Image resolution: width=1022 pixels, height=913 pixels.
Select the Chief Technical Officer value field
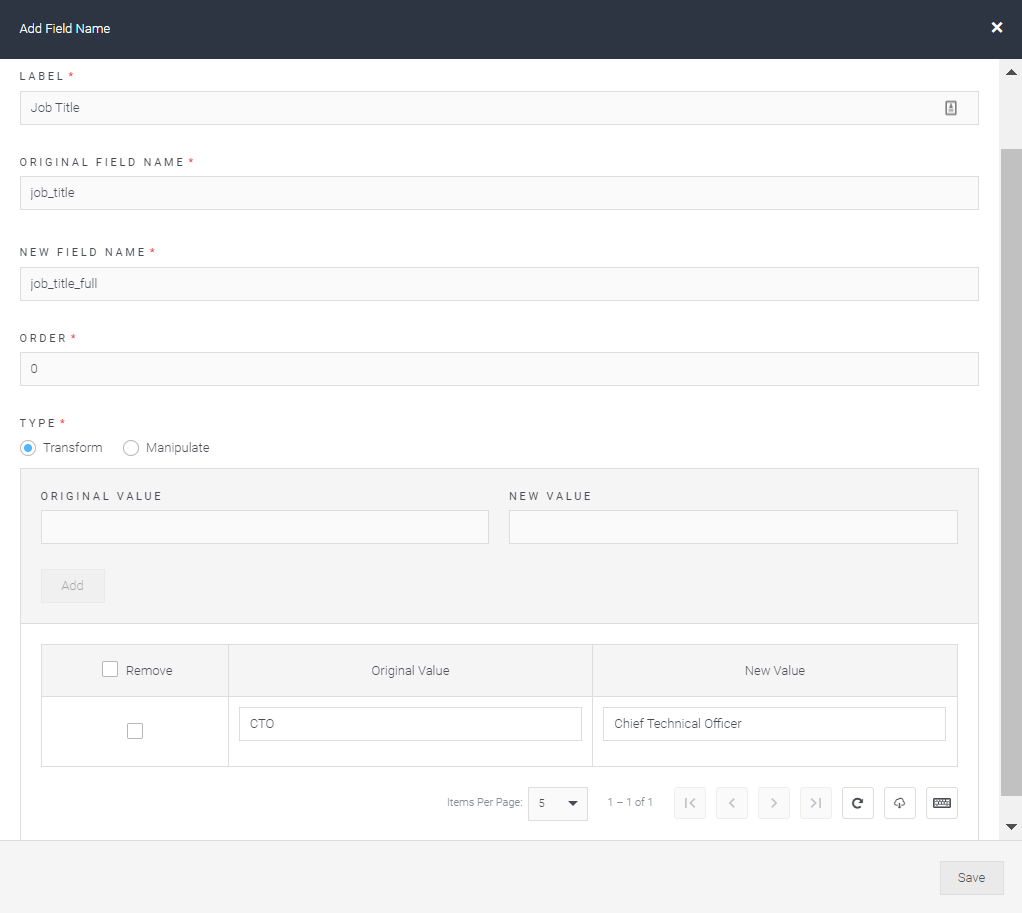774,723
